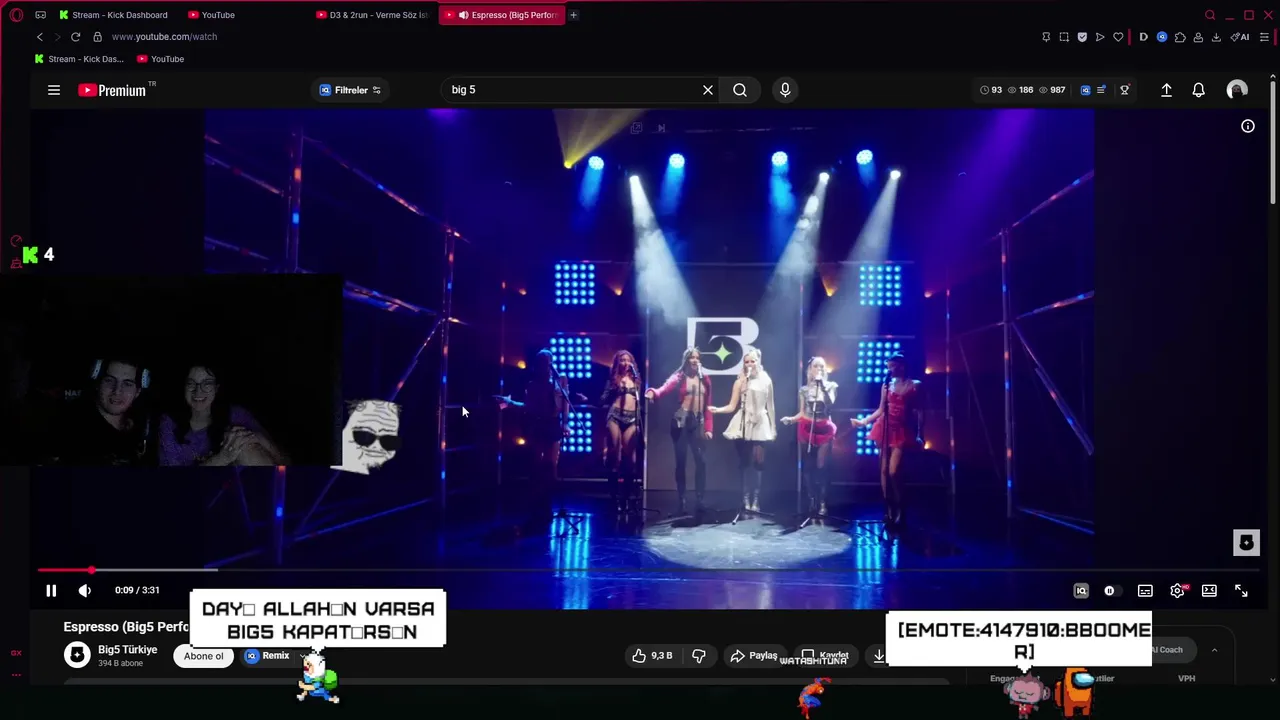Reload the page with the refresh icon
The image size is (1280, 720).
pos(75,37)
